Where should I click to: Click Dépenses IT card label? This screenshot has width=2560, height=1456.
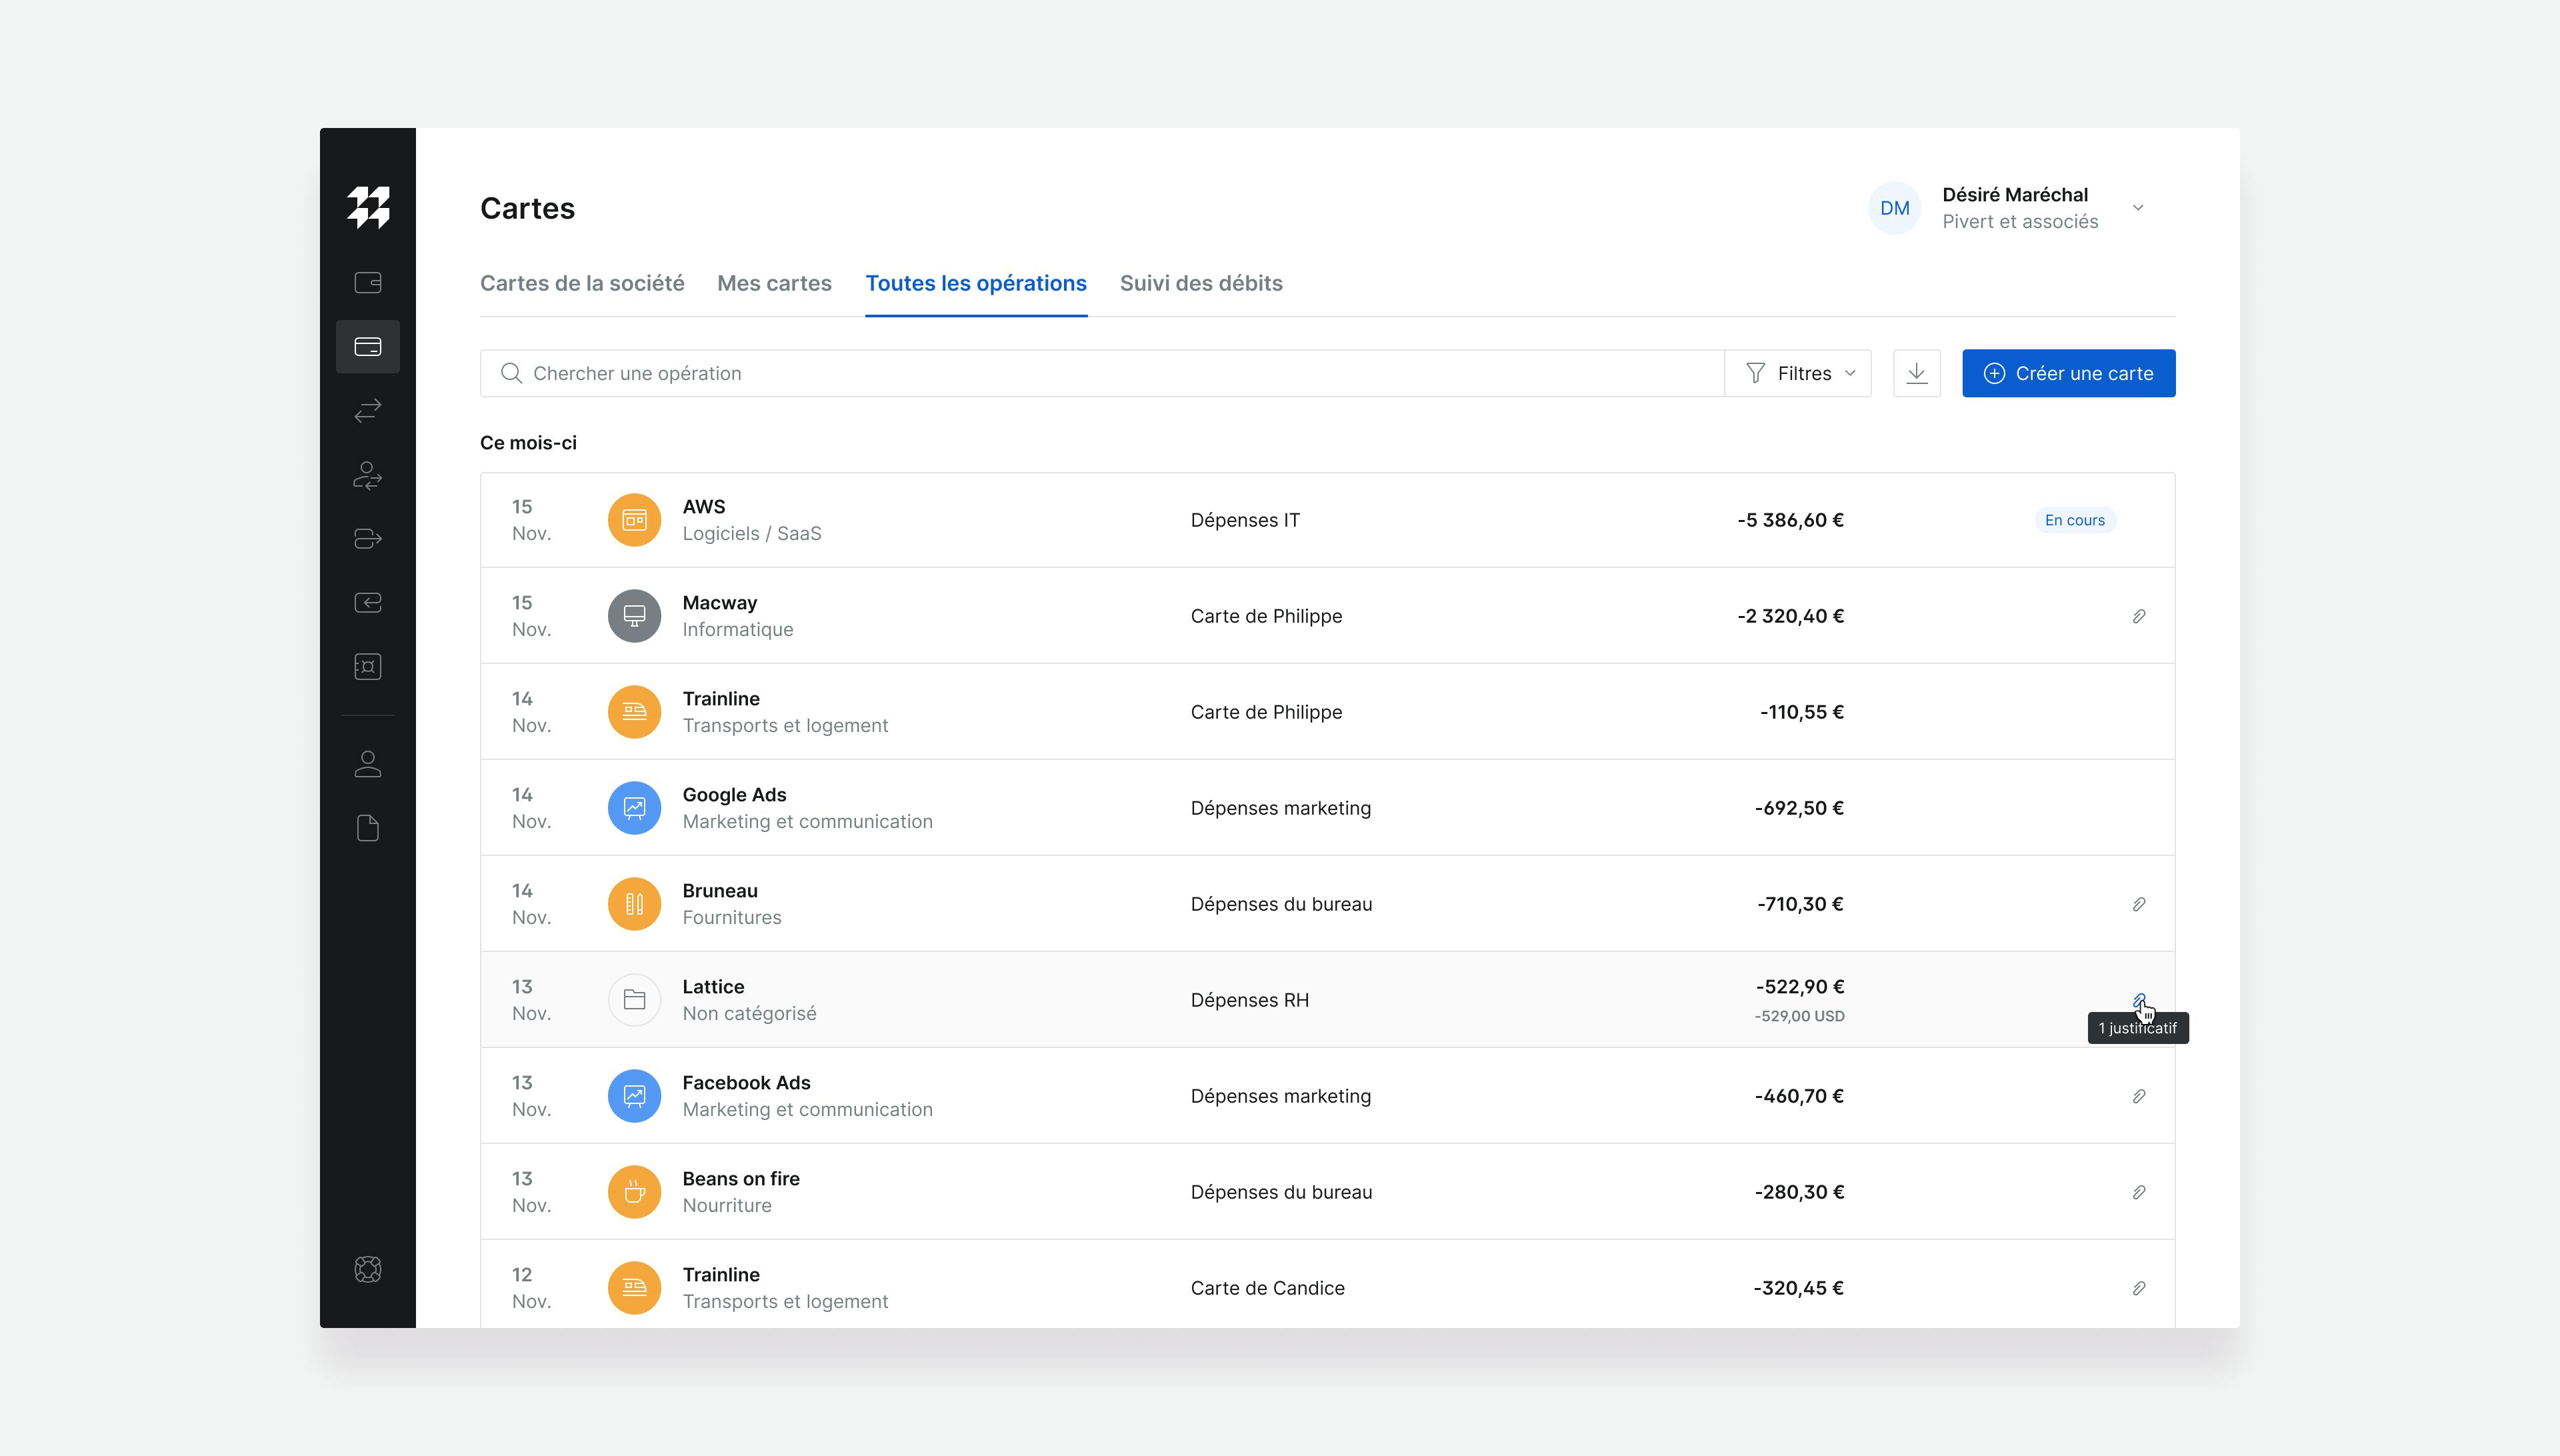click(1245, 520)
